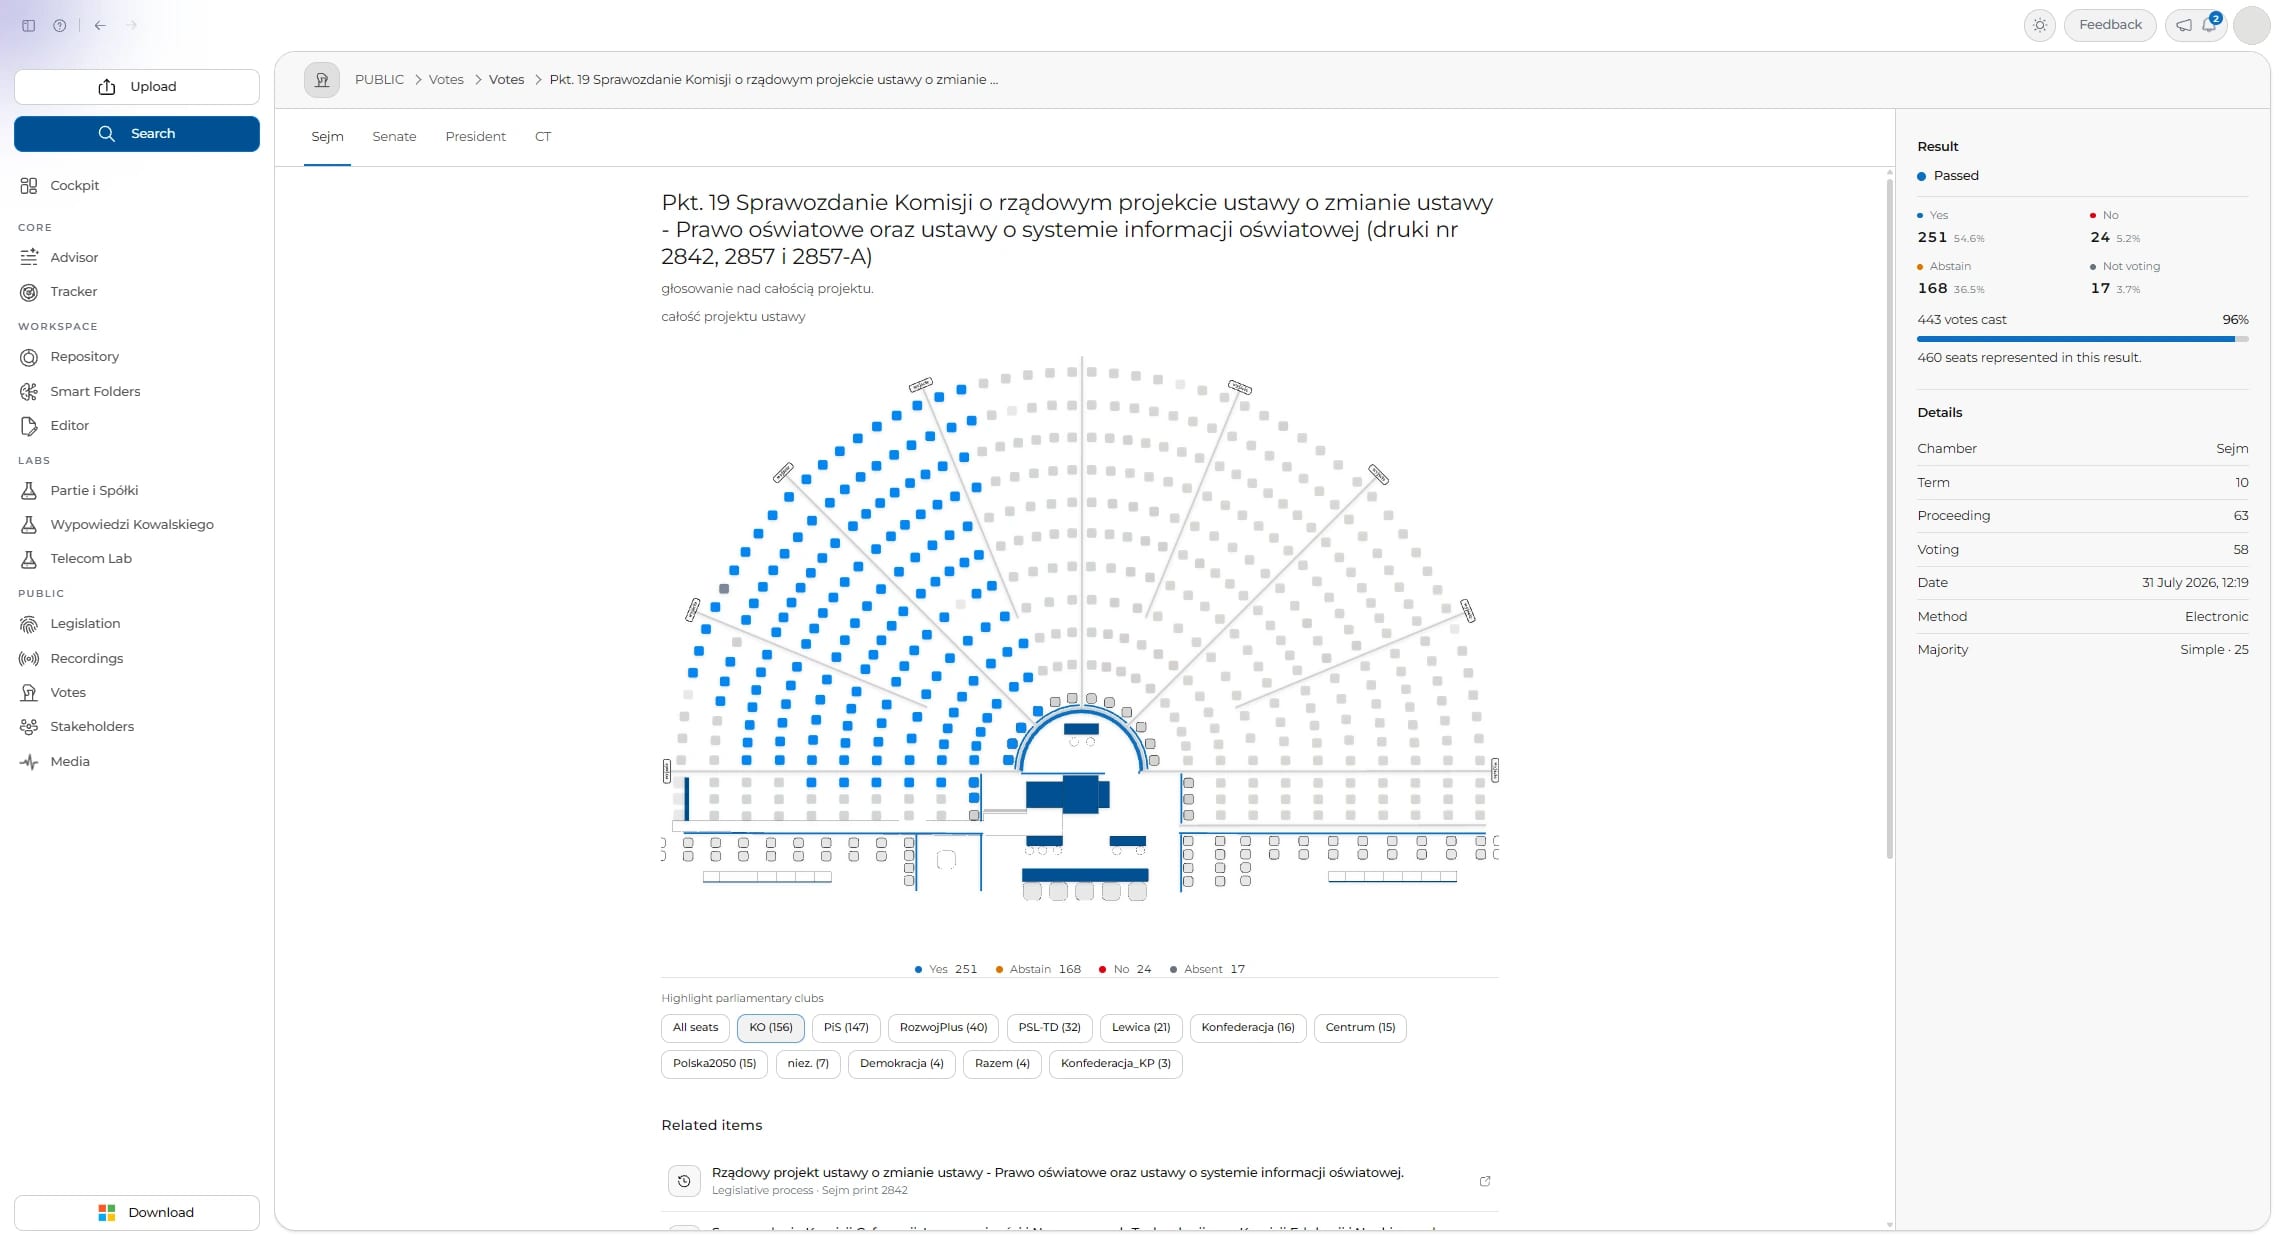Switch to the Senate tab

[394, 137]
